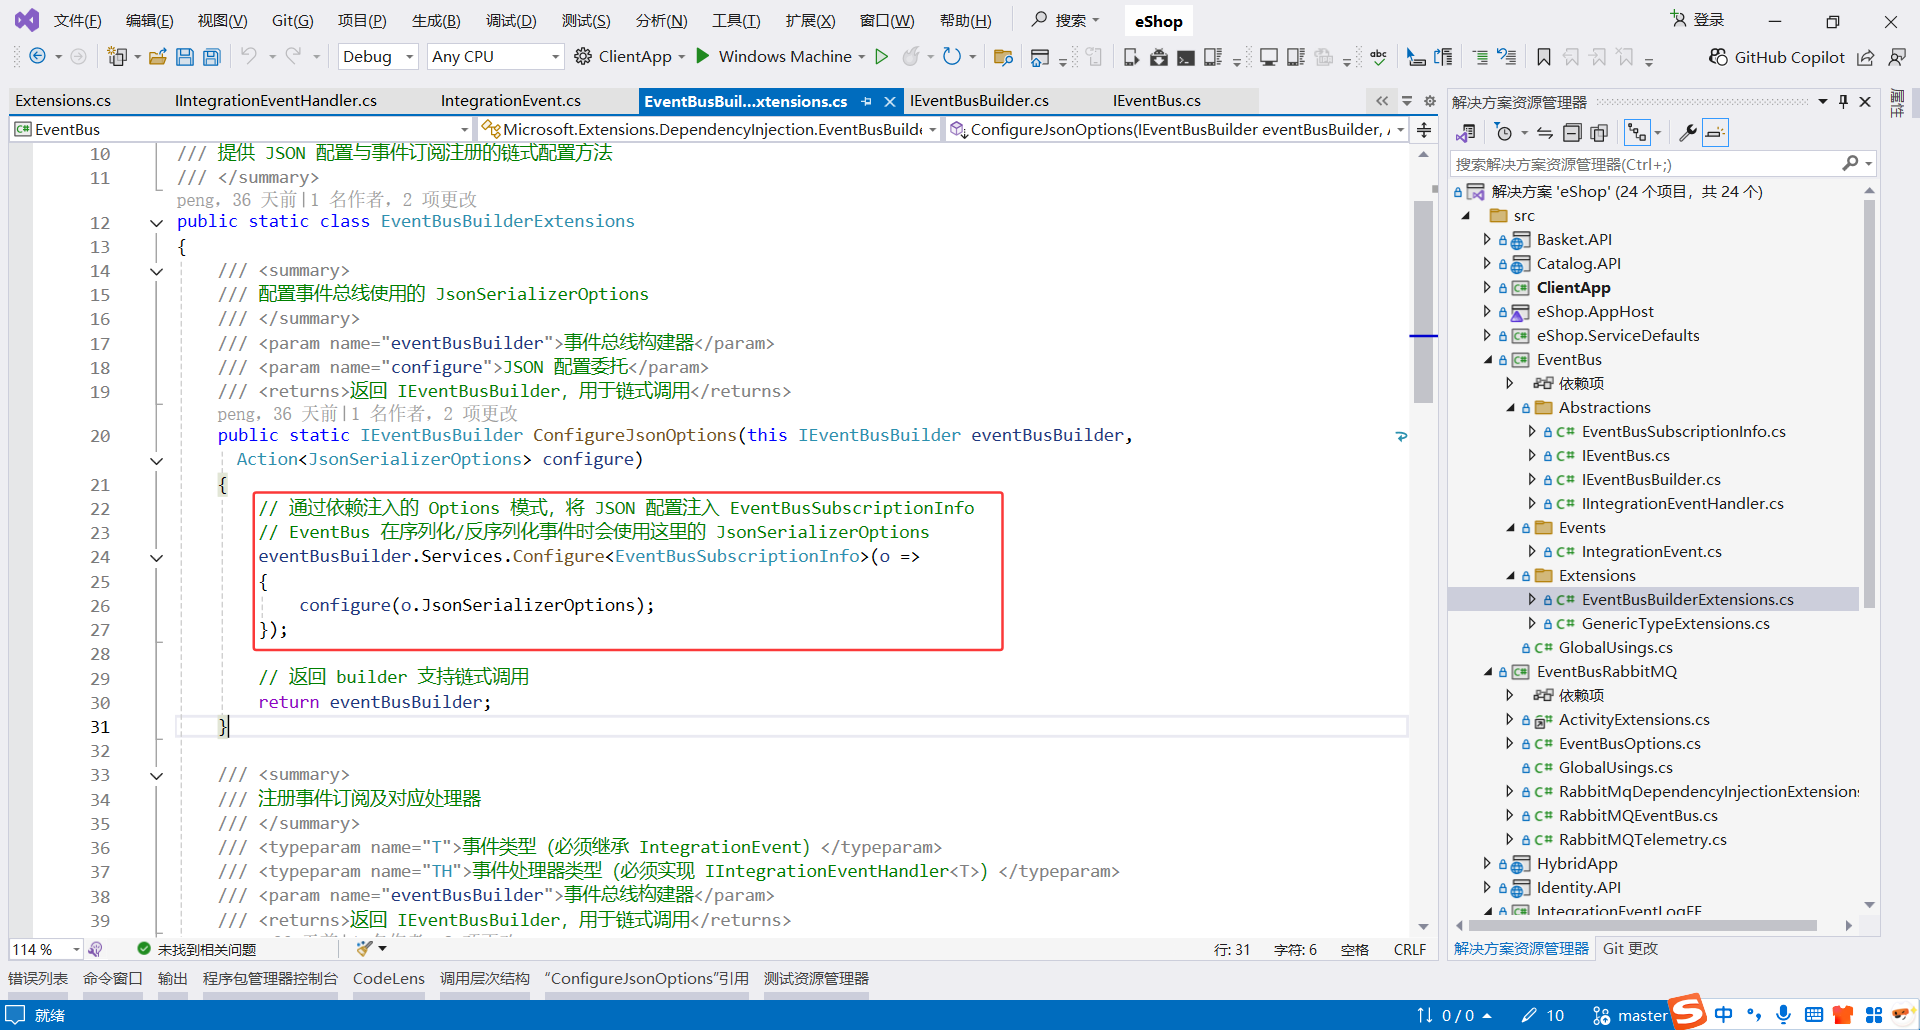Screen dimensions: 1920x1030
Task: Open the Any CPU platform dropdown
Action: tap(495, 57)
